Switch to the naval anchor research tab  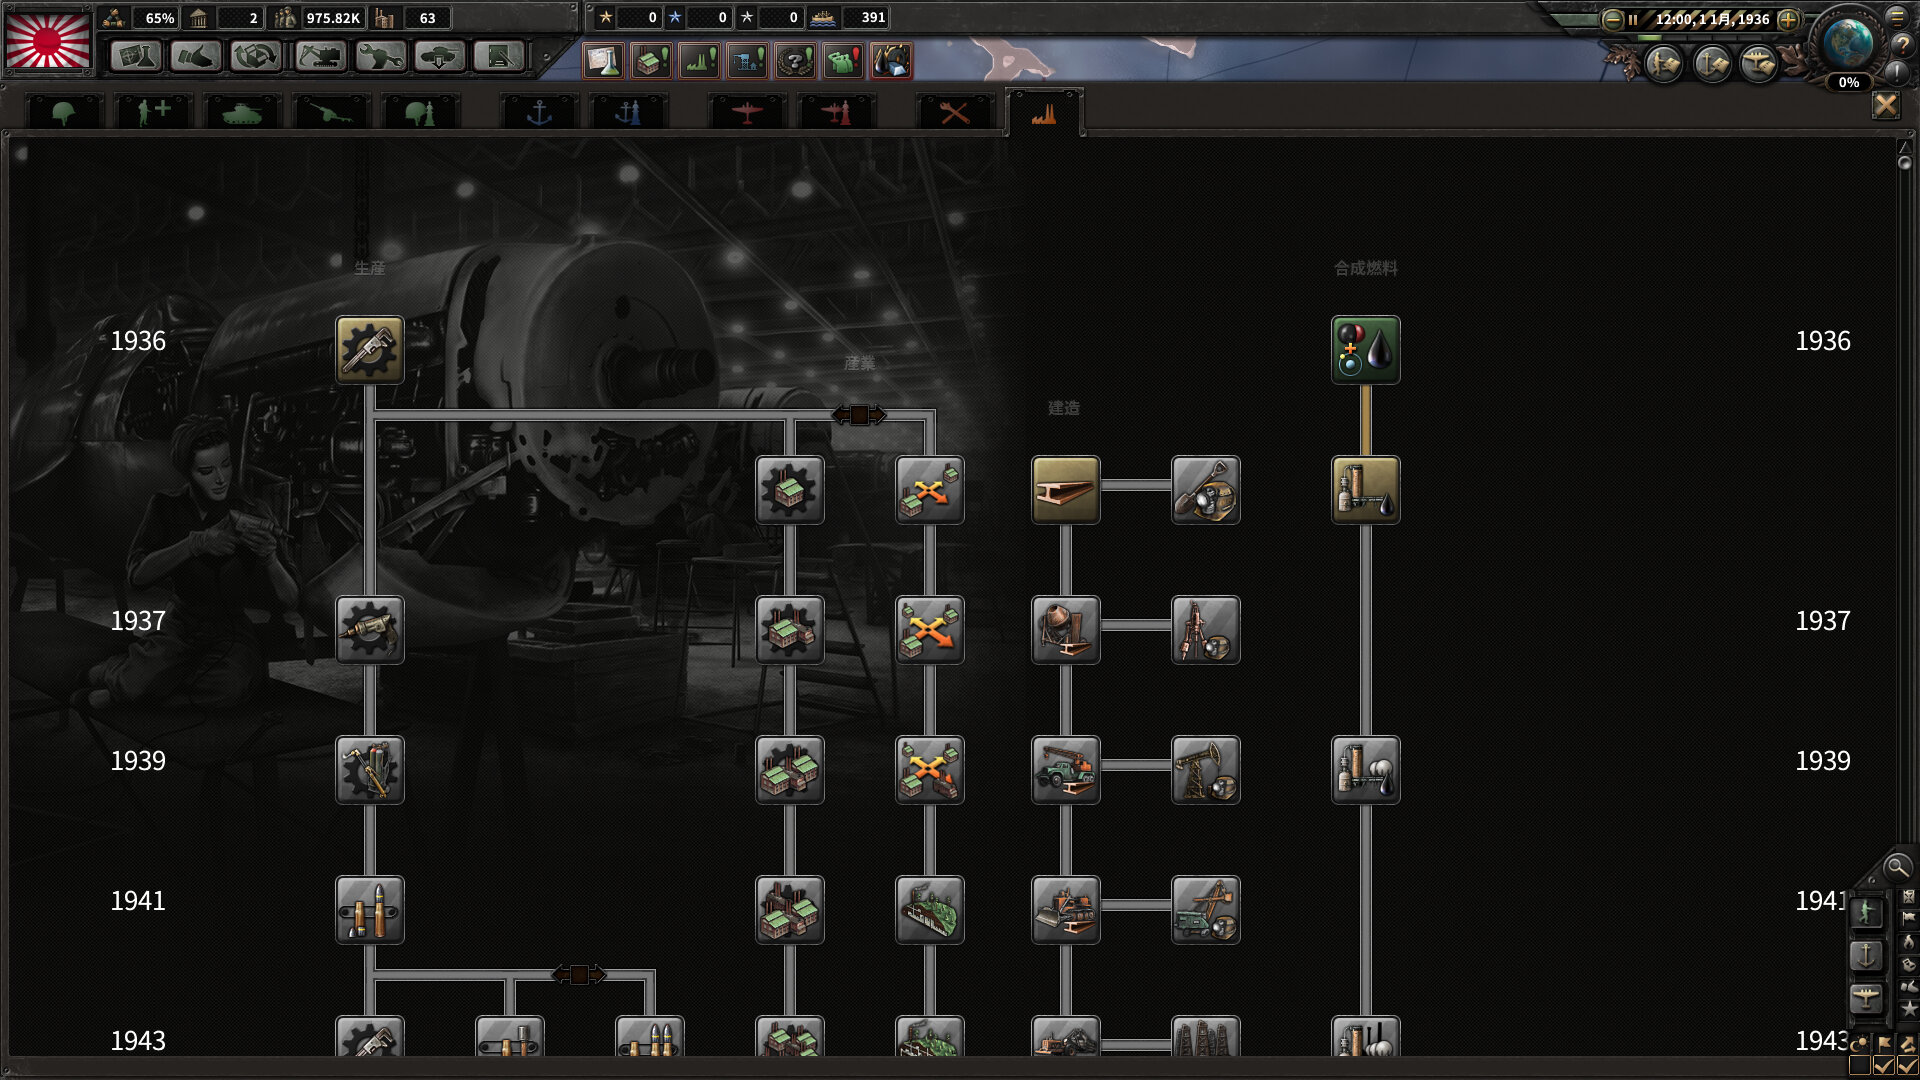[539, 113]
